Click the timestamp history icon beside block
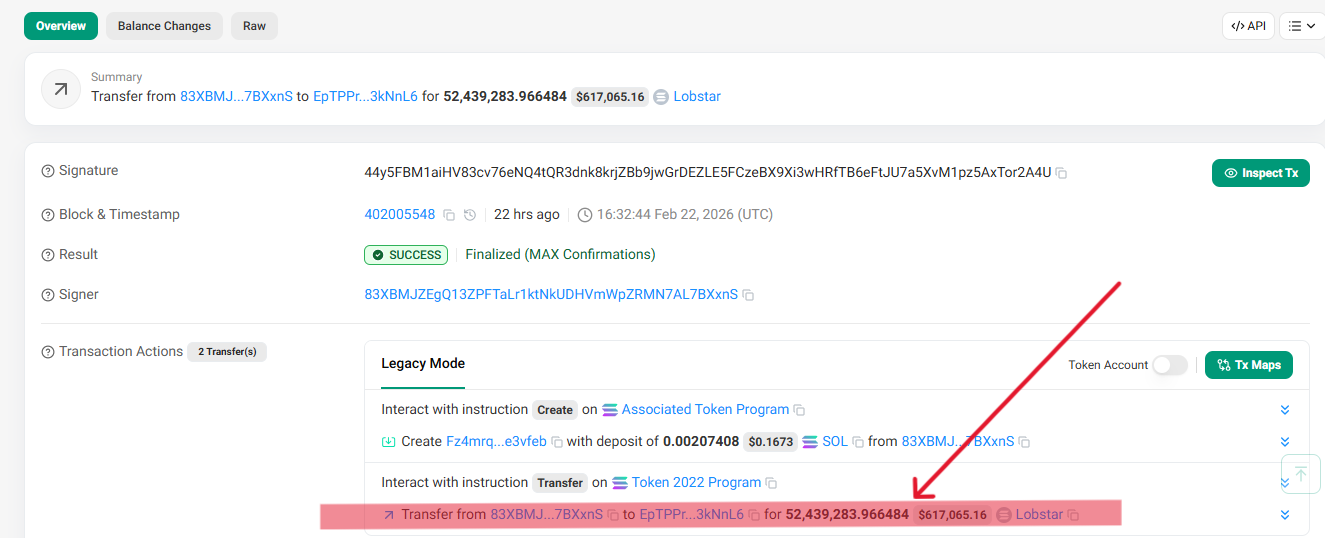1325x538 pixels. [470, 215]
